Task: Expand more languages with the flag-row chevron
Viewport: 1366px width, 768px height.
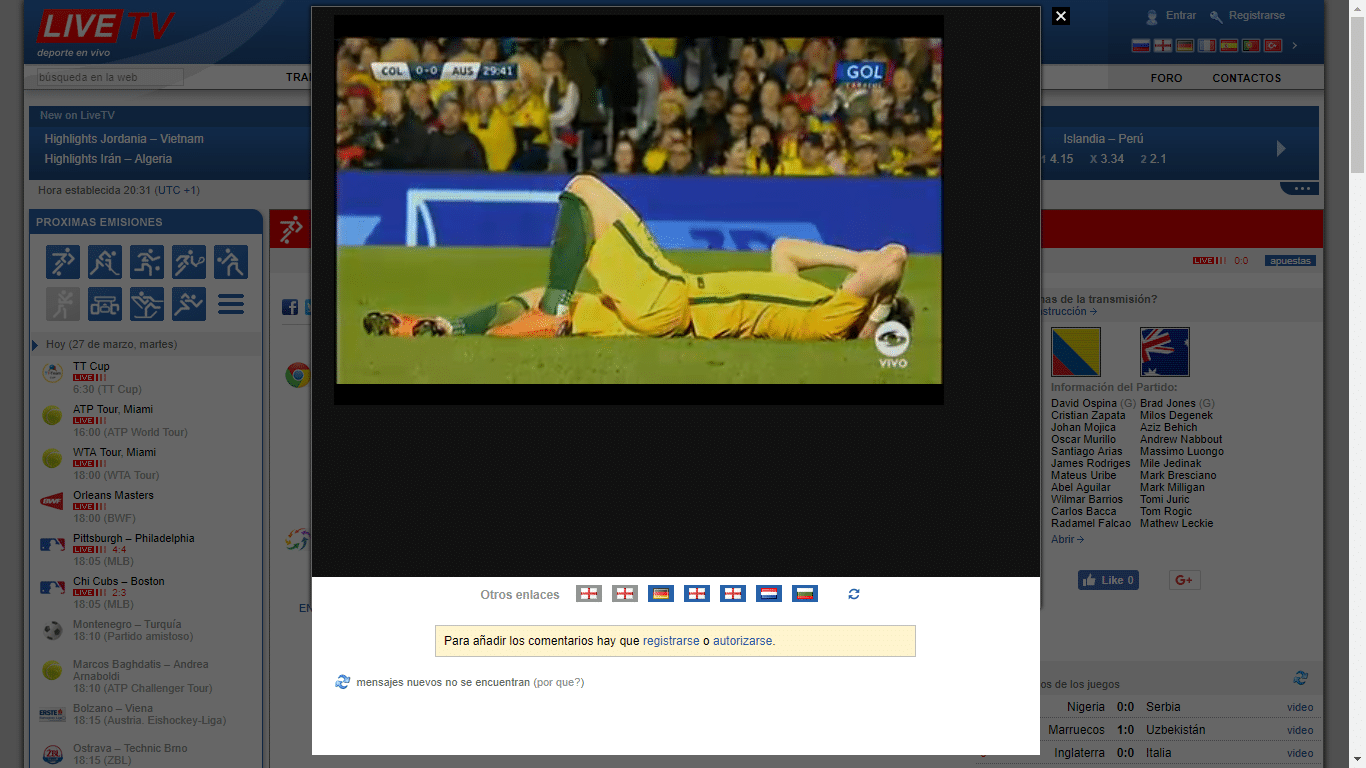Action: click(x=1295, y=45)
